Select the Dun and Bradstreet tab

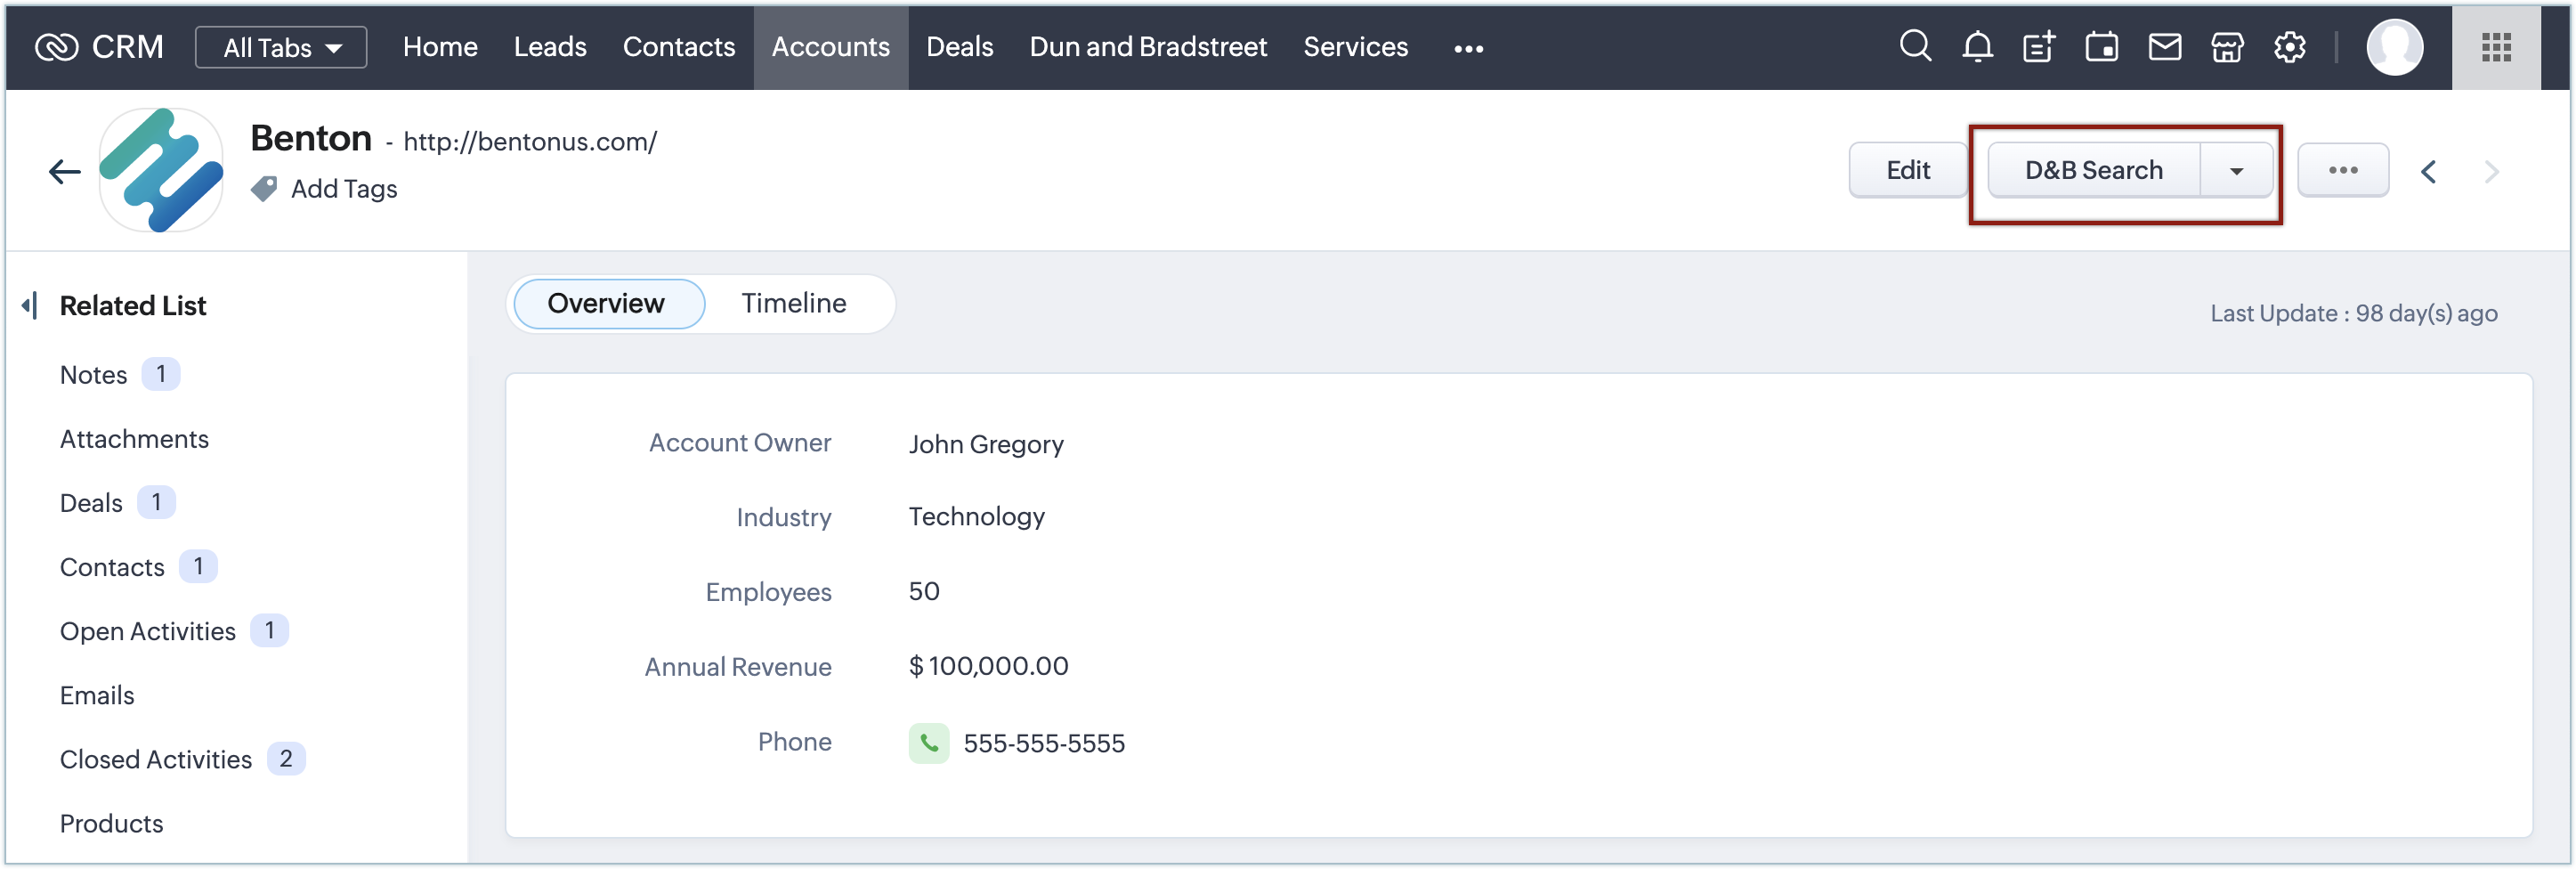pos(1148,47)
